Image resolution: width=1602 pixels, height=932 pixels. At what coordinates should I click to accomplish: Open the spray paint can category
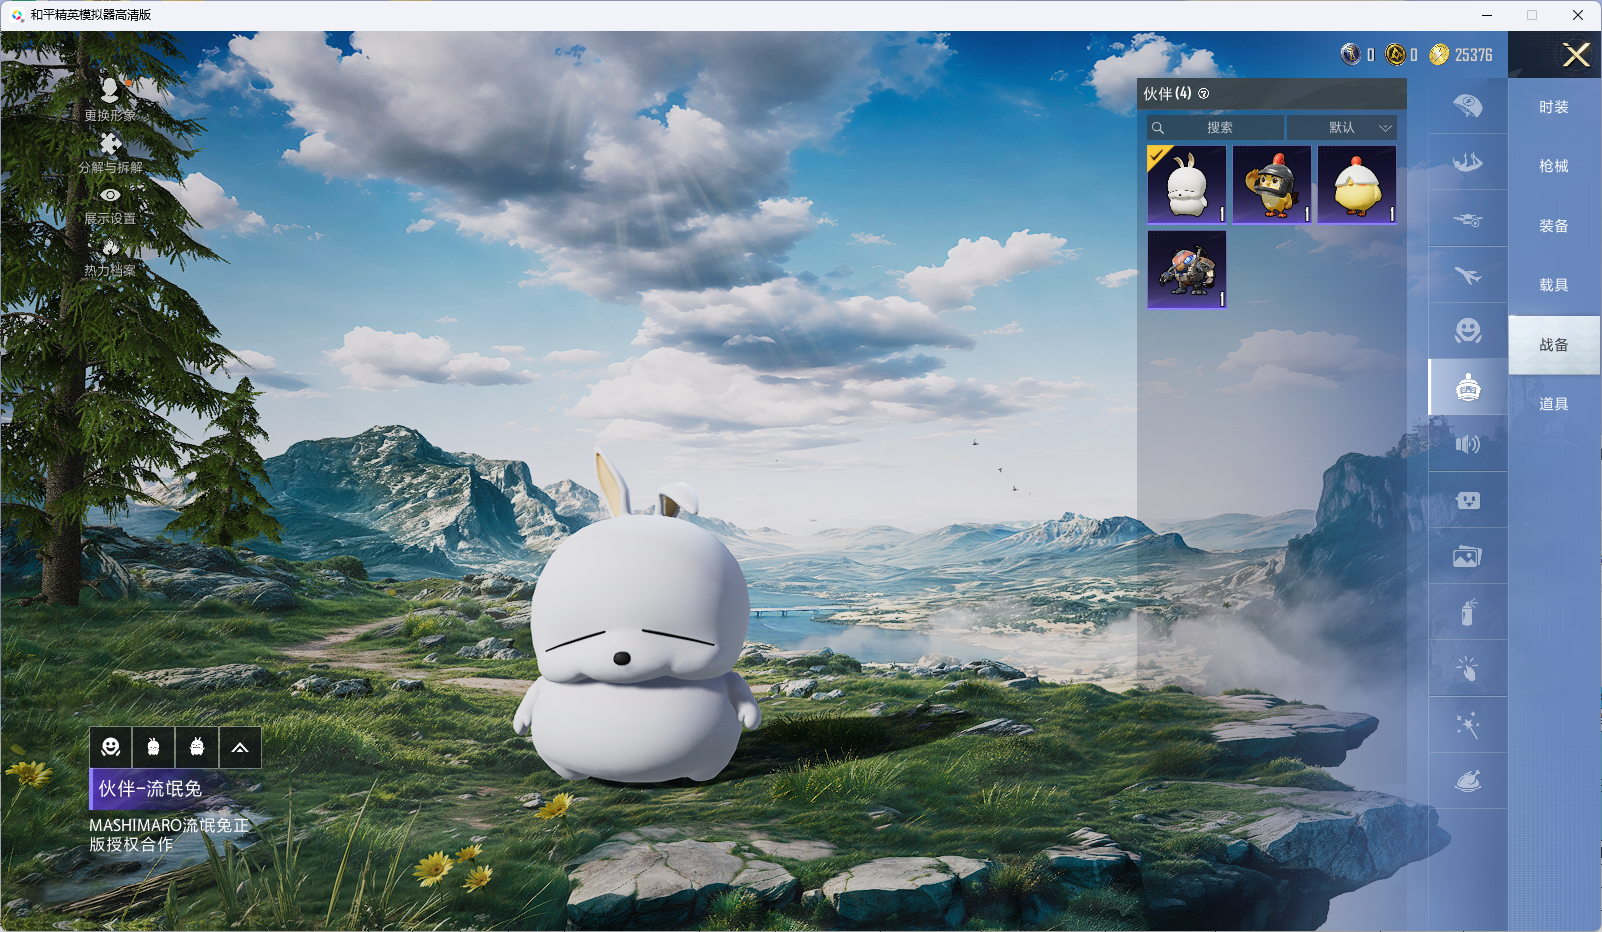tap(1467, 612)
